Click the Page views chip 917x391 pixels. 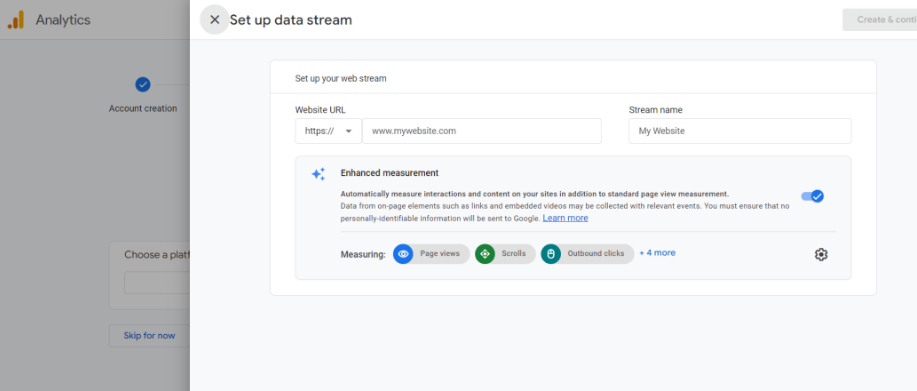(x=432, y=254)
